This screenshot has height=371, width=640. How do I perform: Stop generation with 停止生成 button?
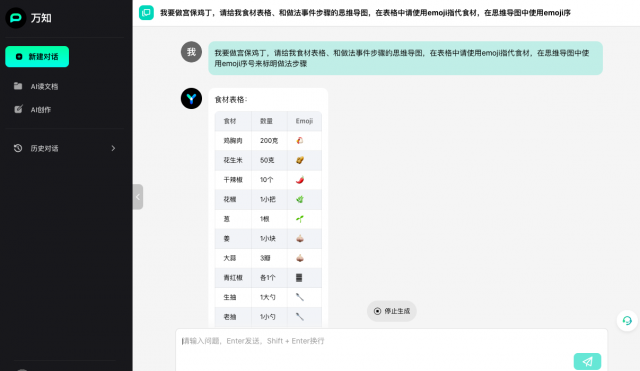(x=391, y=311)
